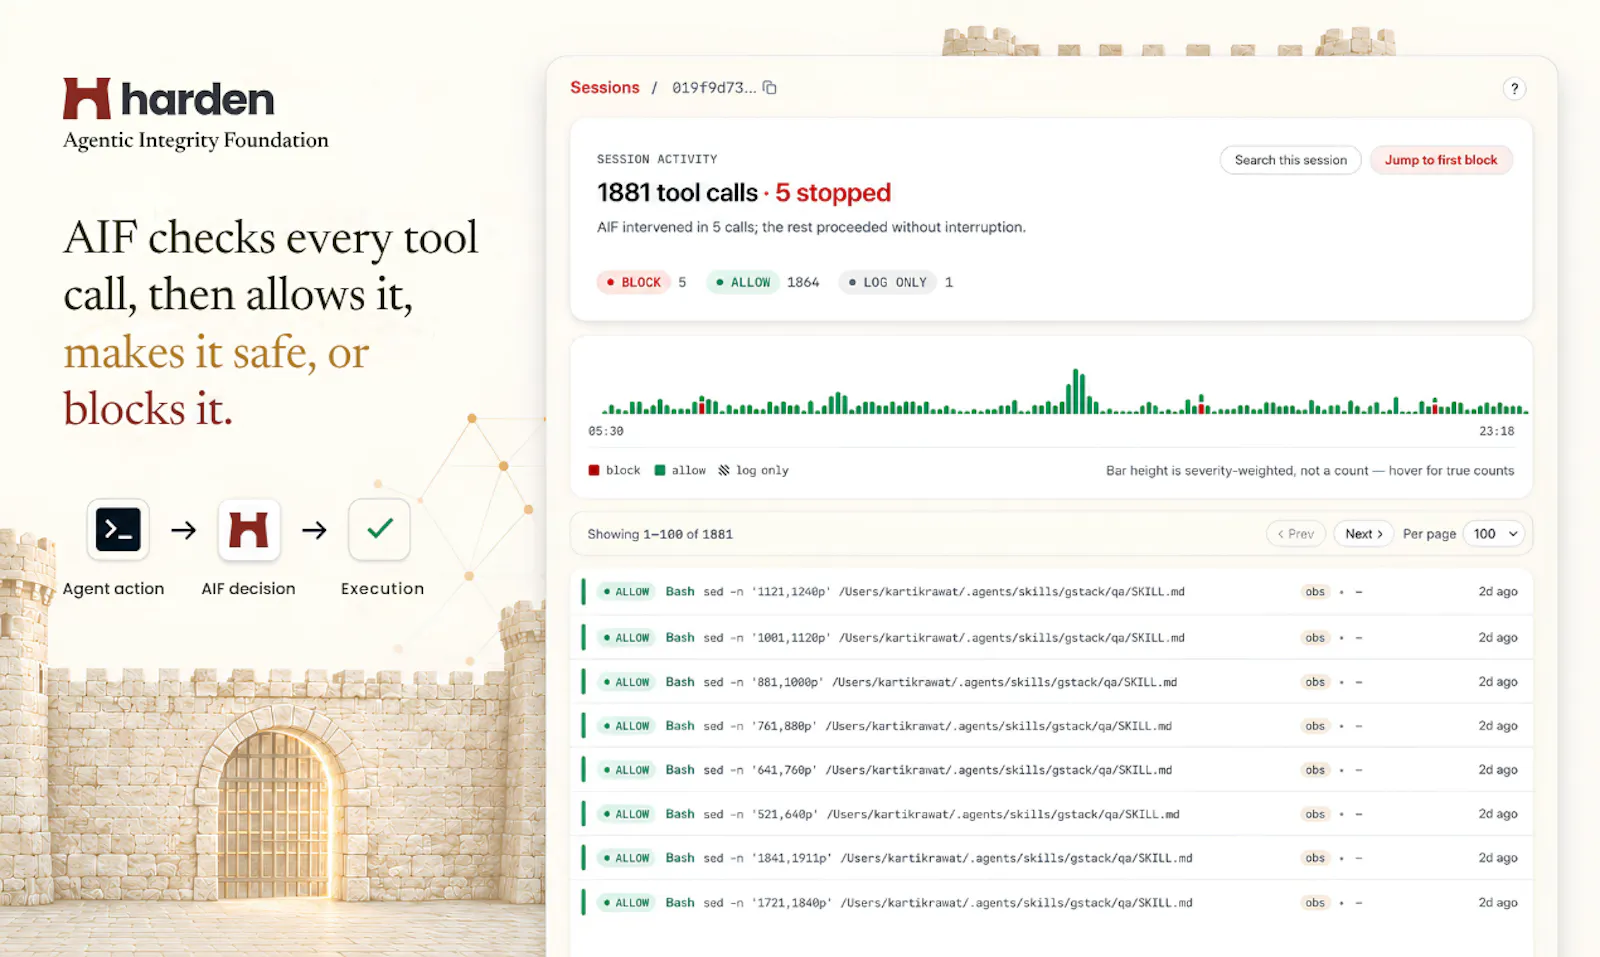The width and height of the screenshot is (1600, 957).
Task: Go to the Next page
Action: (x=1364, y=534)
